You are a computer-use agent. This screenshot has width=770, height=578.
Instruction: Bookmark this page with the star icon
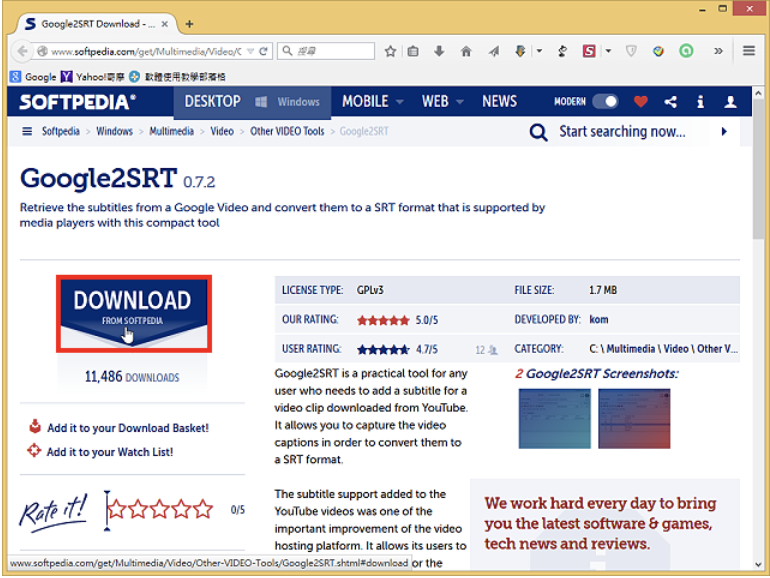[390, 51]
